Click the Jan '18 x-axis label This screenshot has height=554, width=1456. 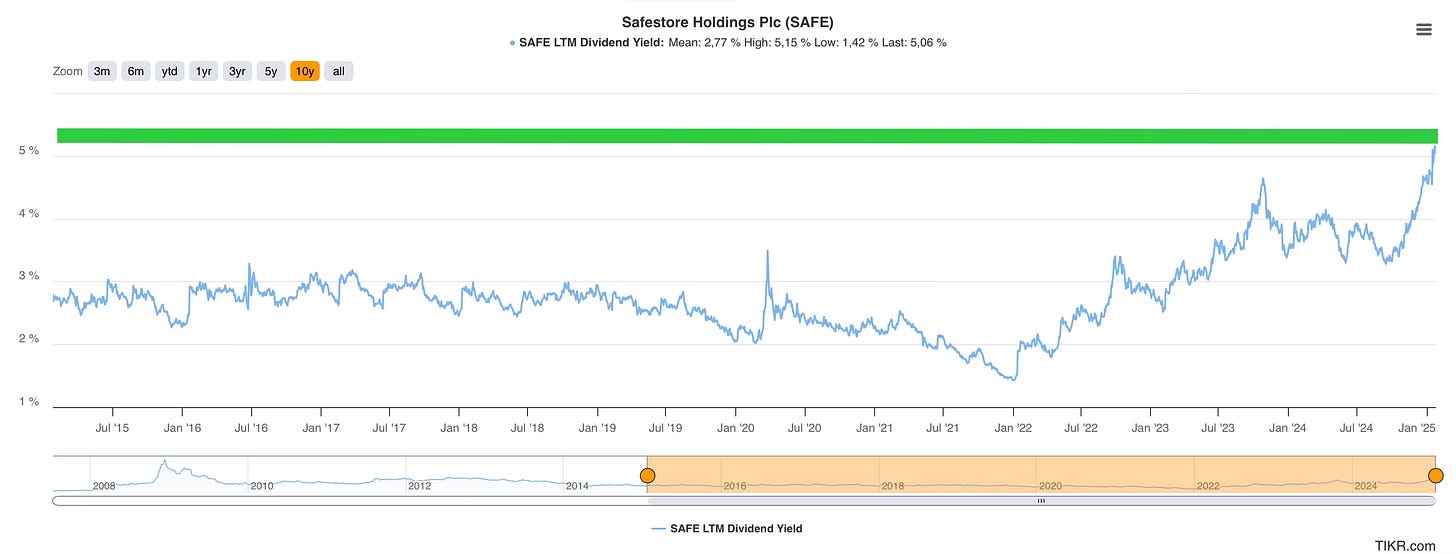click(459, 428)
